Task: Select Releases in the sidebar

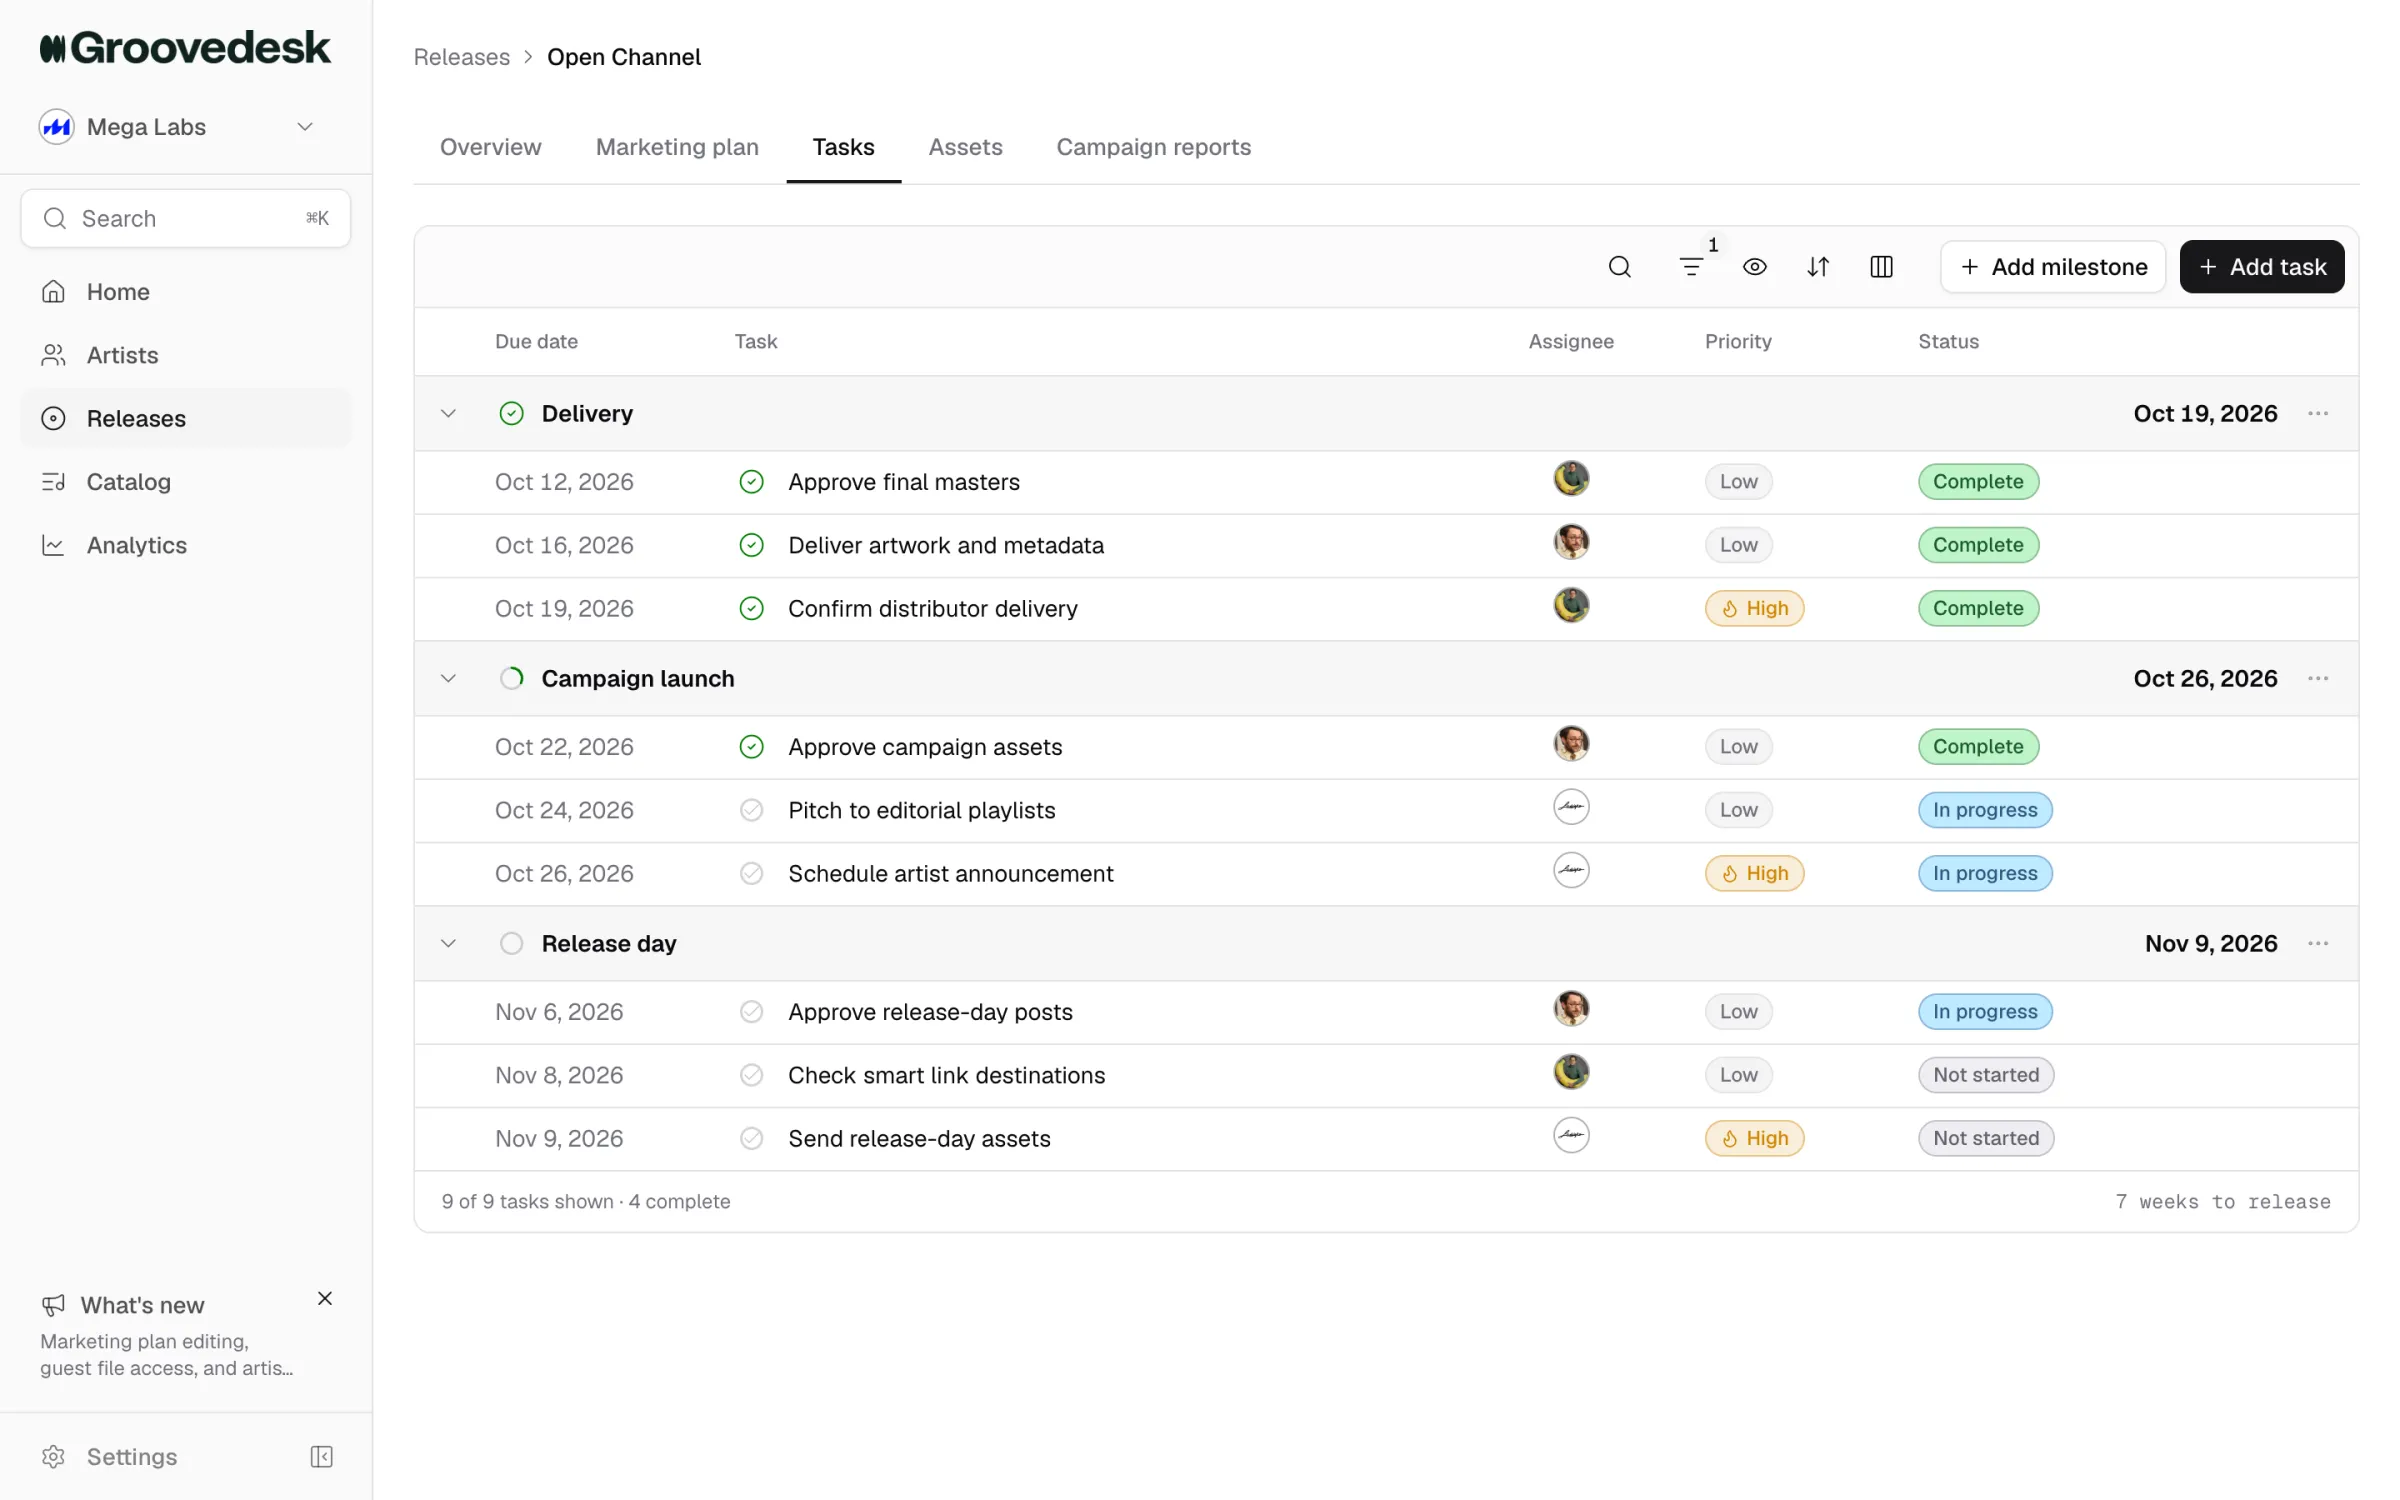Action: tap(186, 418)
